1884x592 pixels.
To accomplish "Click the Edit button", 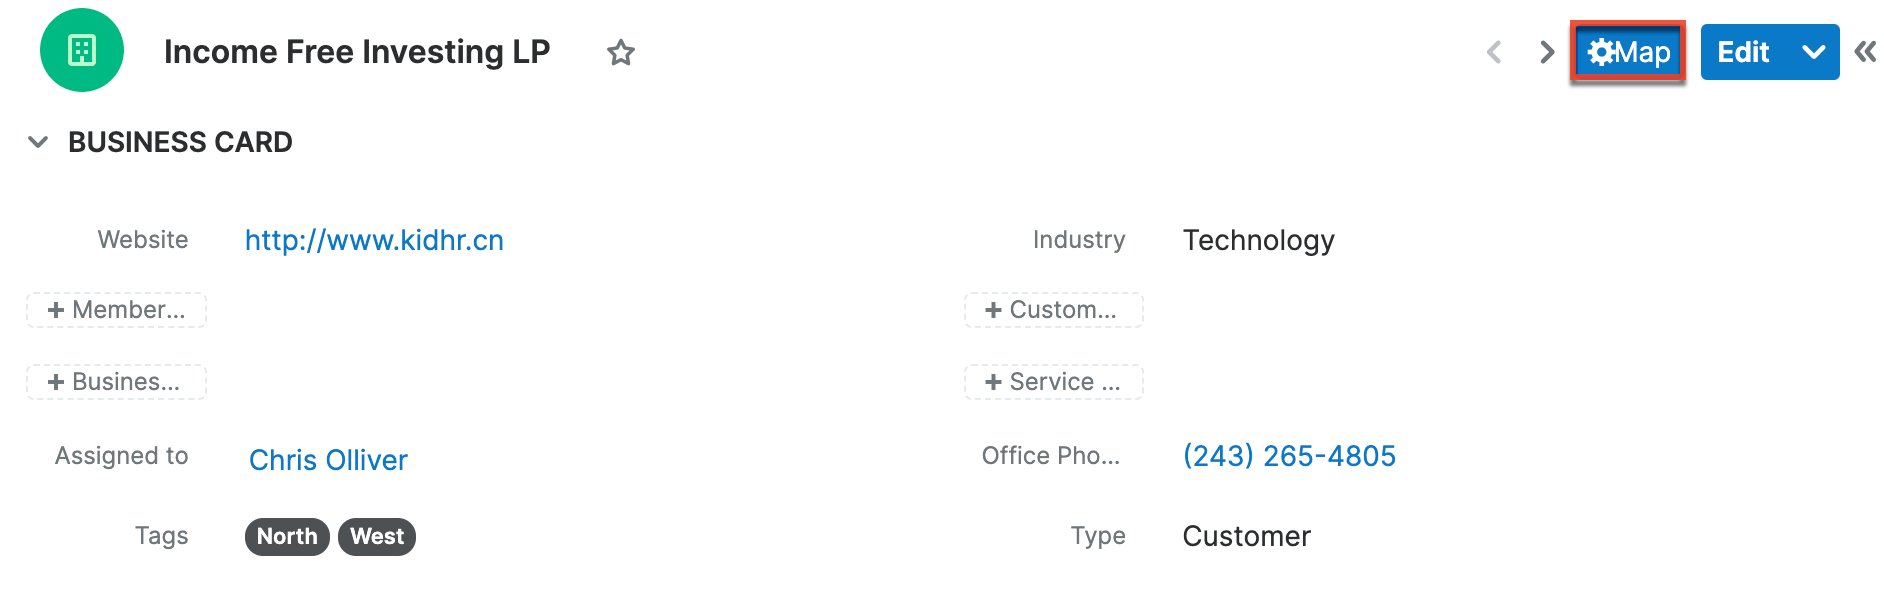I will point(1743,52).
